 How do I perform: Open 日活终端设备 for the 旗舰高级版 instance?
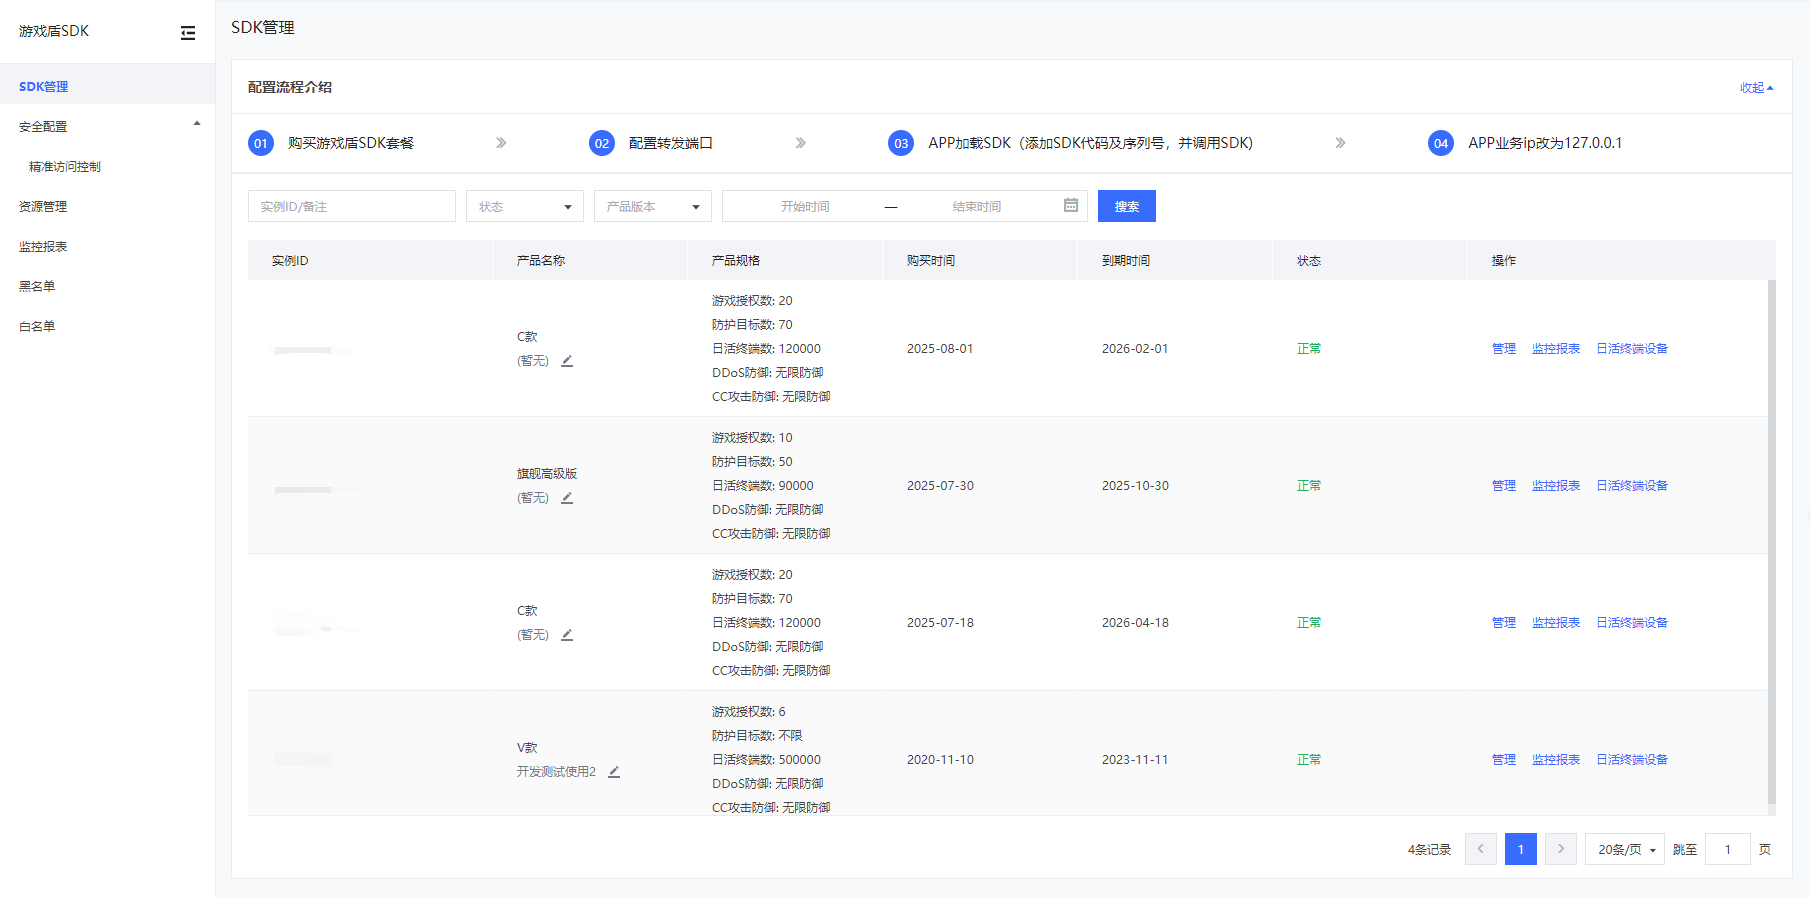click(1631, 486)
